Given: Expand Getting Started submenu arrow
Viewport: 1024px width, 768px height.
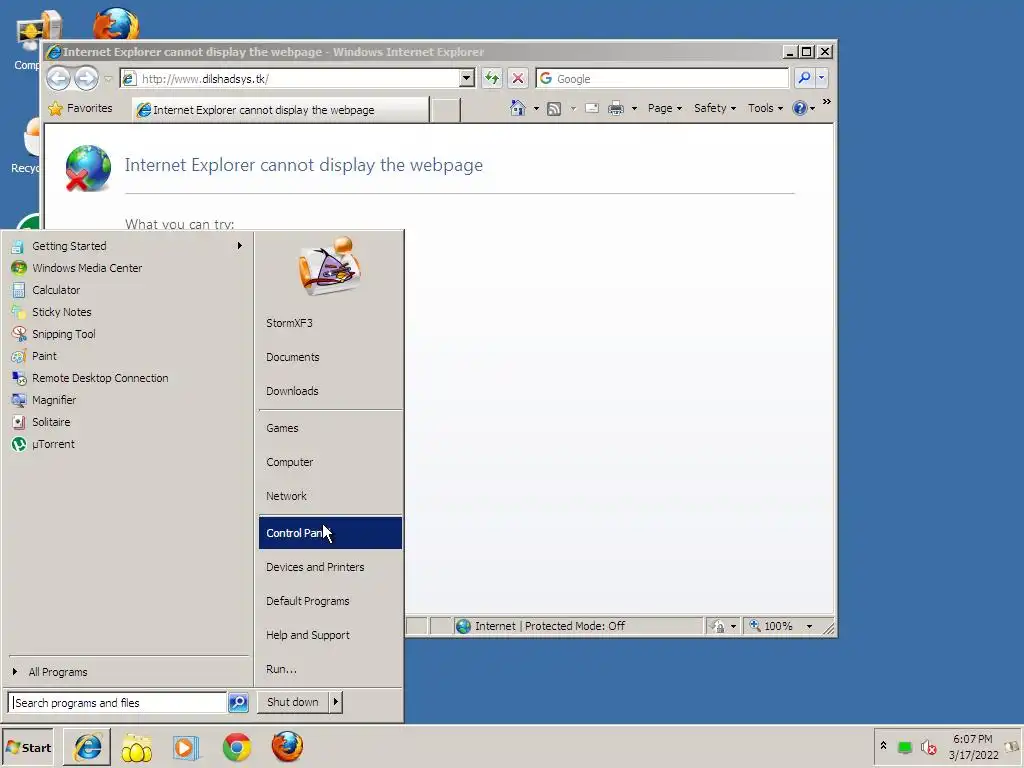Looking at the screenshot, I should (x=240, y=246).
